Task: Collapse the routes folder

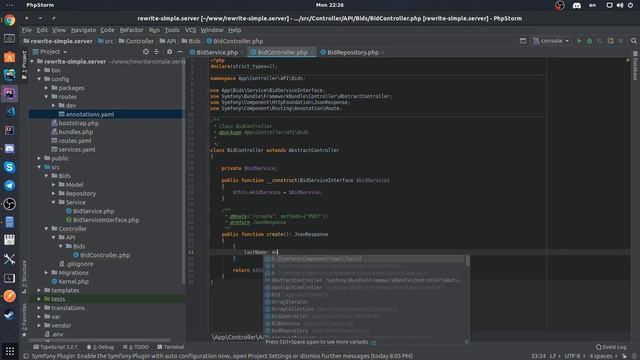Action: pyautogui.click(x=47, y=97)
